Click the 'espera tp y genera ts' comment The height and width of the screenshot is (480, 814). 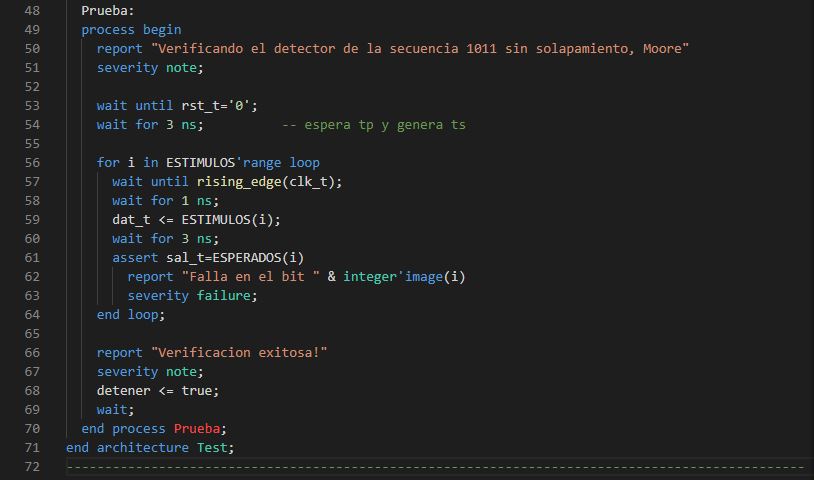(x=373, y=125)
